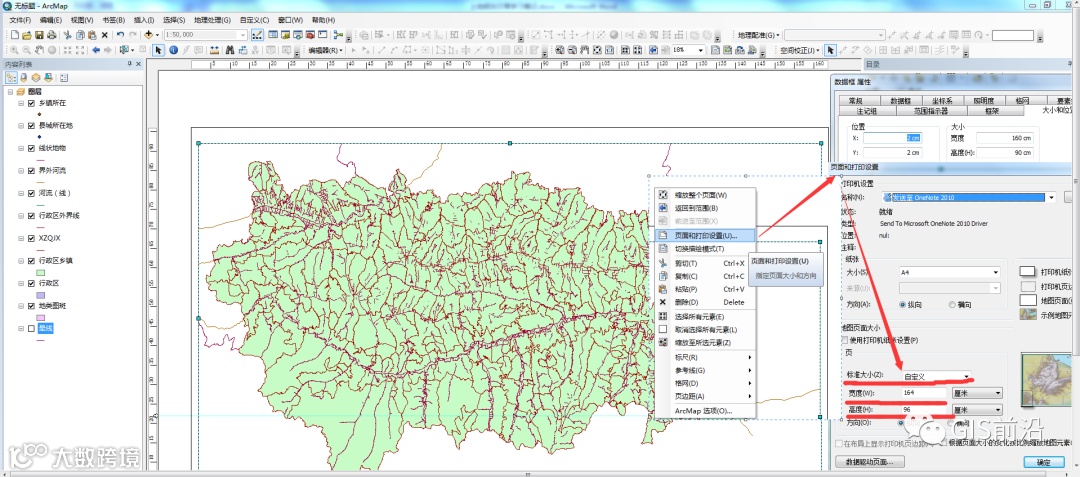Click the Undo arrow icon

click(121, 34)
